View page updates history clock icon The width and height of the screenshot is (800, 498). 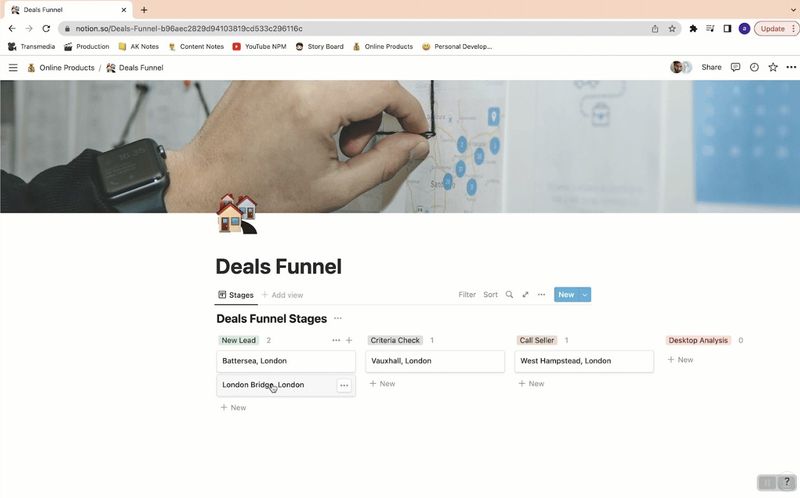[754, 68]
